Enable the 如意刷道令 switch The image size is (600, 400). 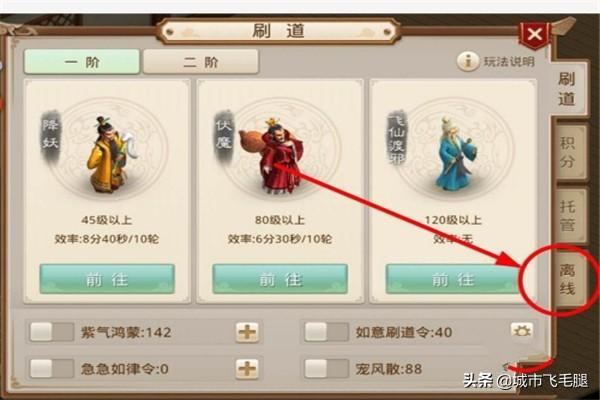pos(326,331)
